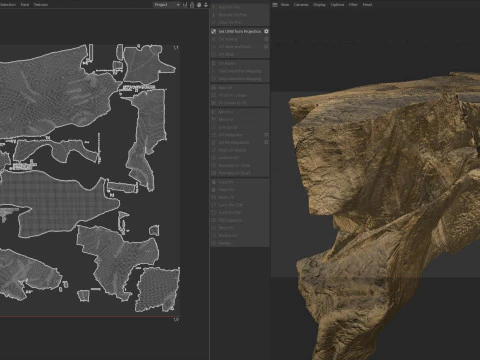Viewport: 480px width, 360px height.
Task: Open settings gear for Set UVW from Projection
Action: click(x=266, y=31)
